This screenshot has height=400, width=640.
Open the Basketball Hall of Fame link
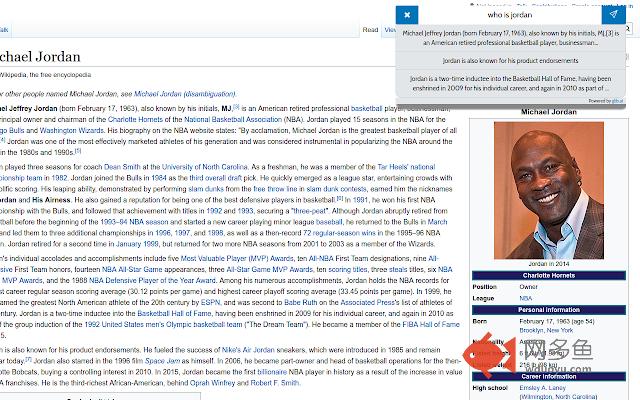[174, 313]
